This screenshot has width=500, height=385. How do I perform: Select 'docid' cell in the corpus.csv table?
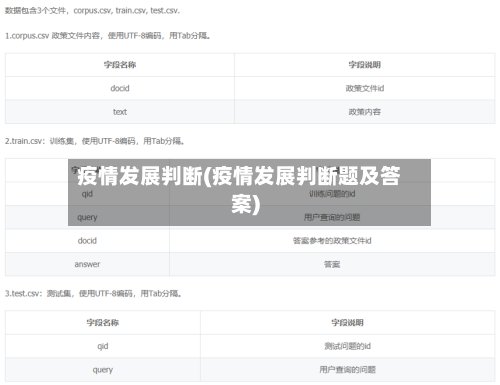tap(120, 88)
